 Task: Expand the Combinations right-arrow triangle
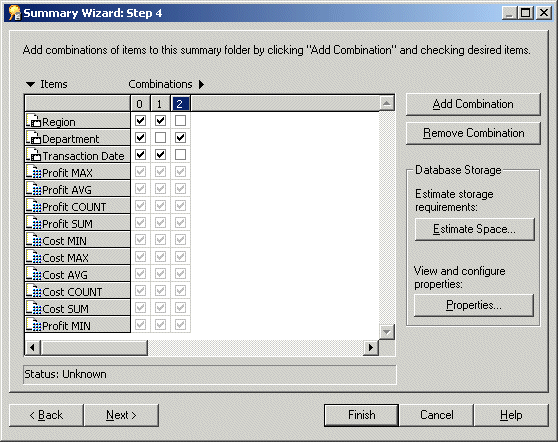pos(201,84)
